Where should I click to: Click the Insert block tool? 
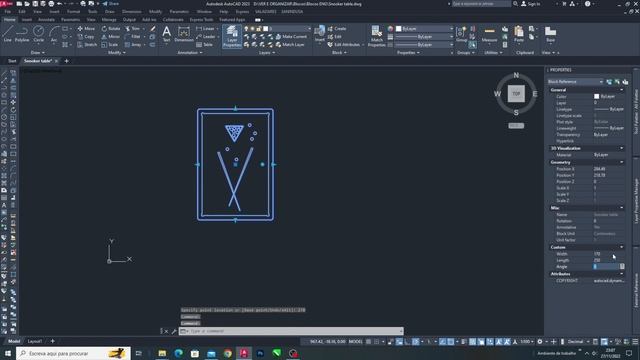tap(320, 34)
